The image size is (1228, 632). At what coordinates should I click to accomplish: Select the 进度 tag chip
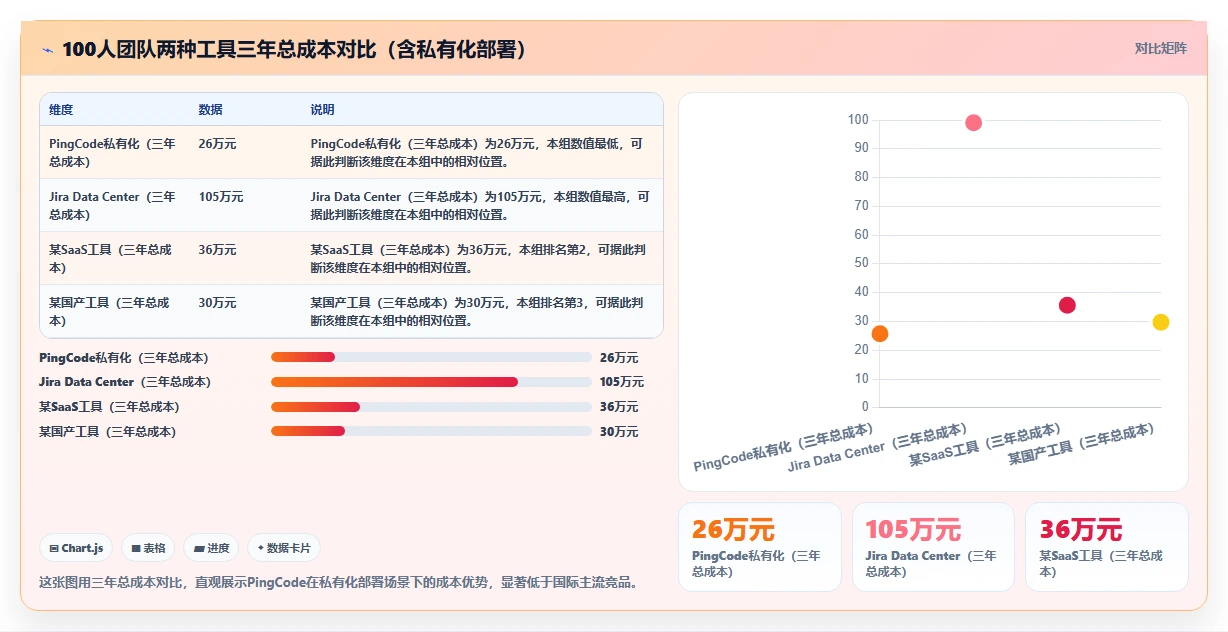[211, 548]
